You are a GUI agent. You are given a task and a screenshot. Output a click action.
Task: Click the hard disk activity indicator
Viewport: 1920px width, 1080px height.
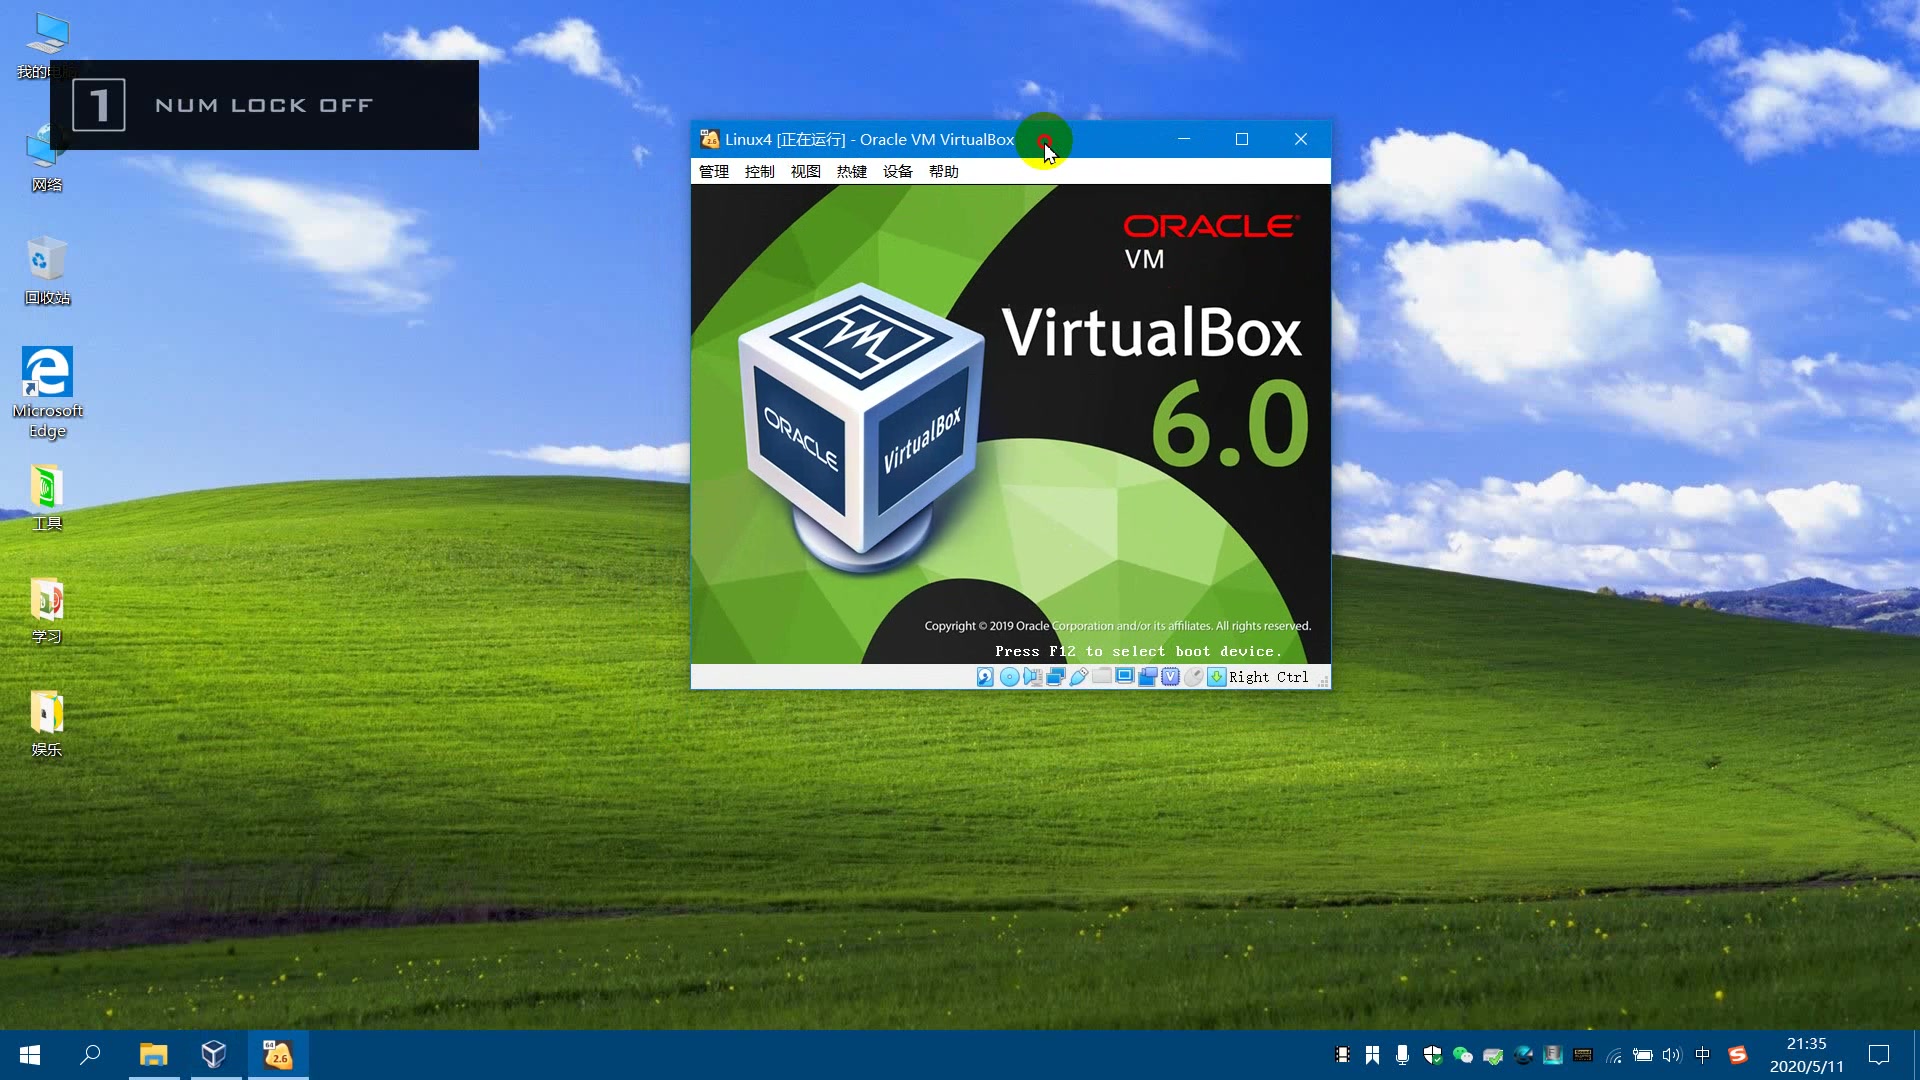point(985,677)
